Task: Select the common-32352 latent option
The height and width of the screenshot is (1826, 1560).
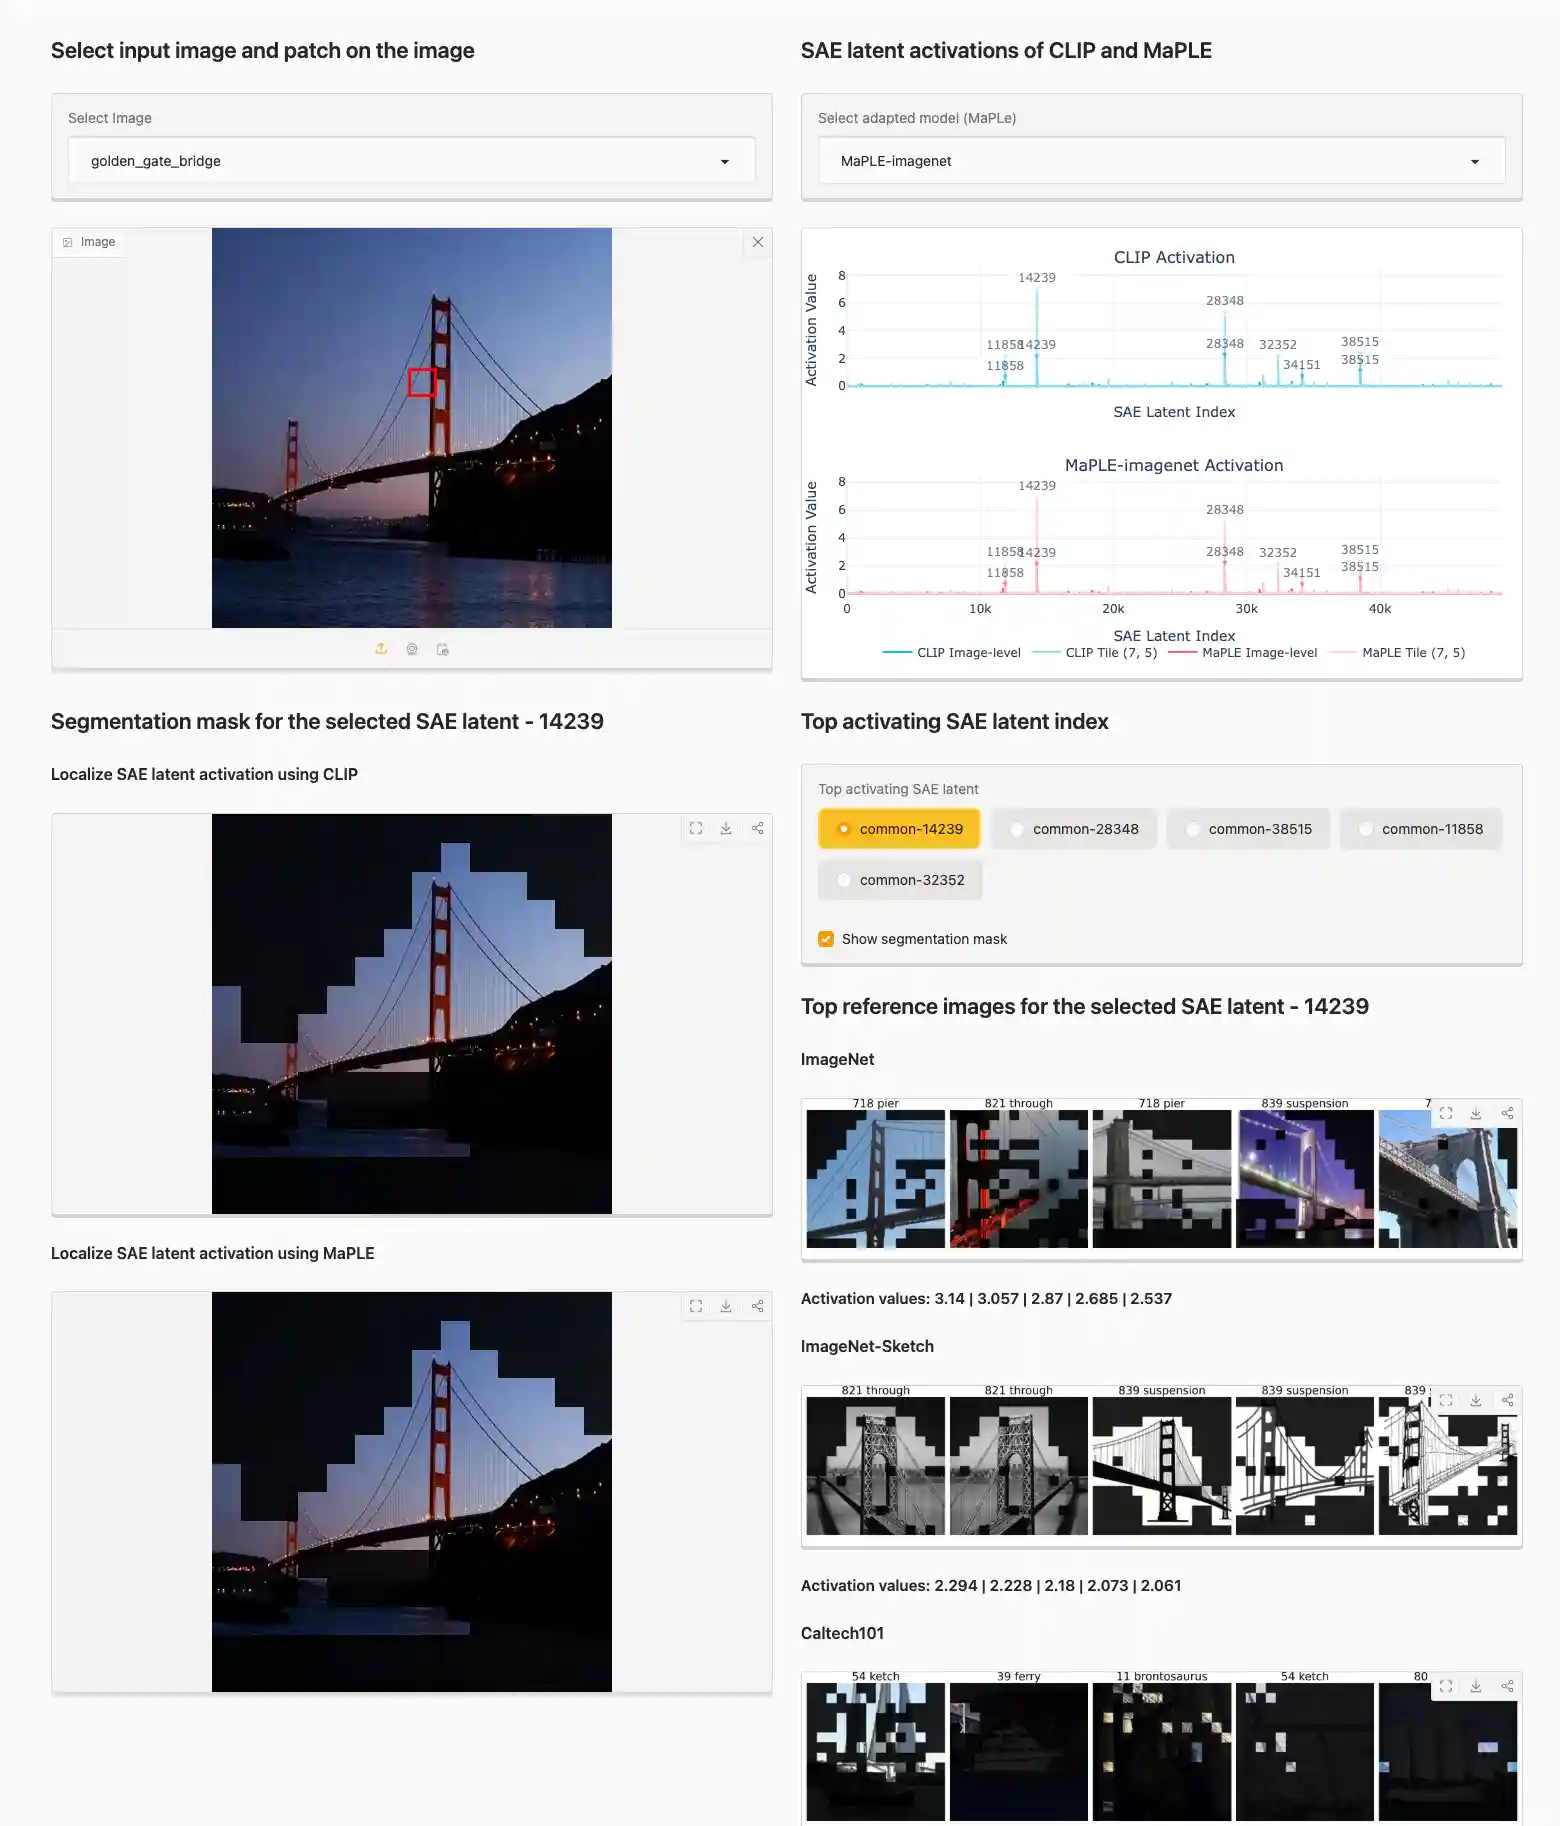Action: (900, 880)
